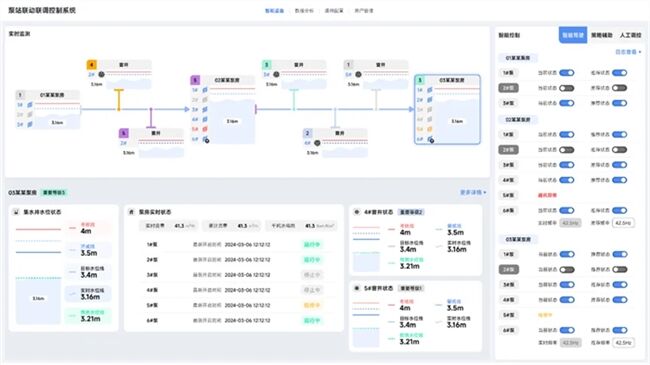Click the orange number 4 well badge
The width and height of the screenshot is (650, 365).
(x=92, y=65)
